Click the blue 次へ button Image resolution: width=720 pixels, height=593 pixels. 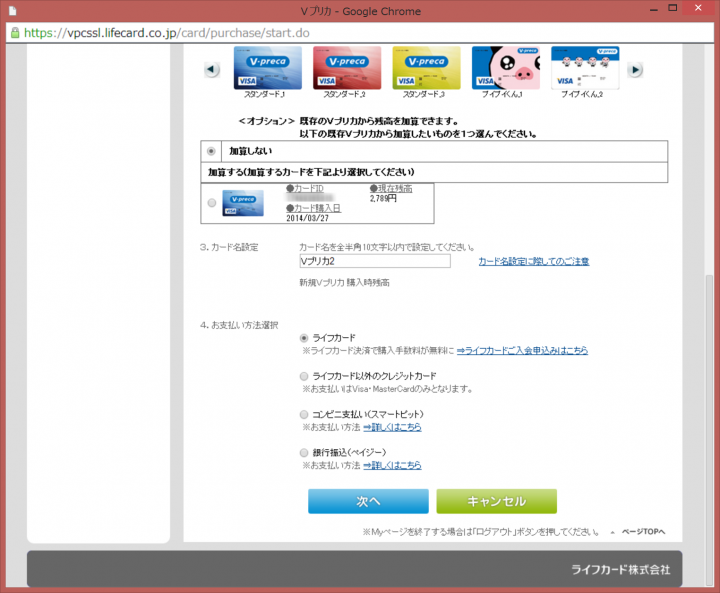[x=368, y=501]
